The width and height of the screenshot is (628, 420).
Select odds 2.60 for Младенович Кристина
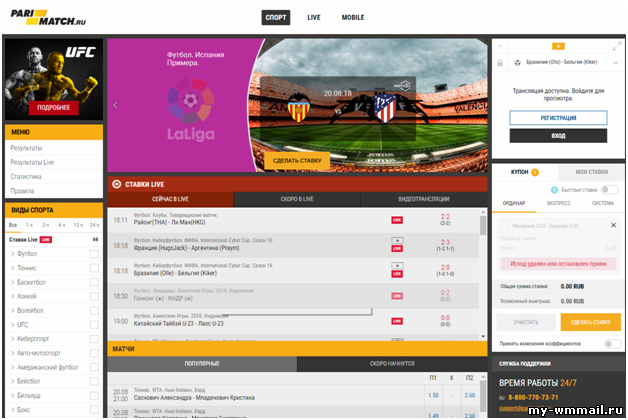(469, 395)
